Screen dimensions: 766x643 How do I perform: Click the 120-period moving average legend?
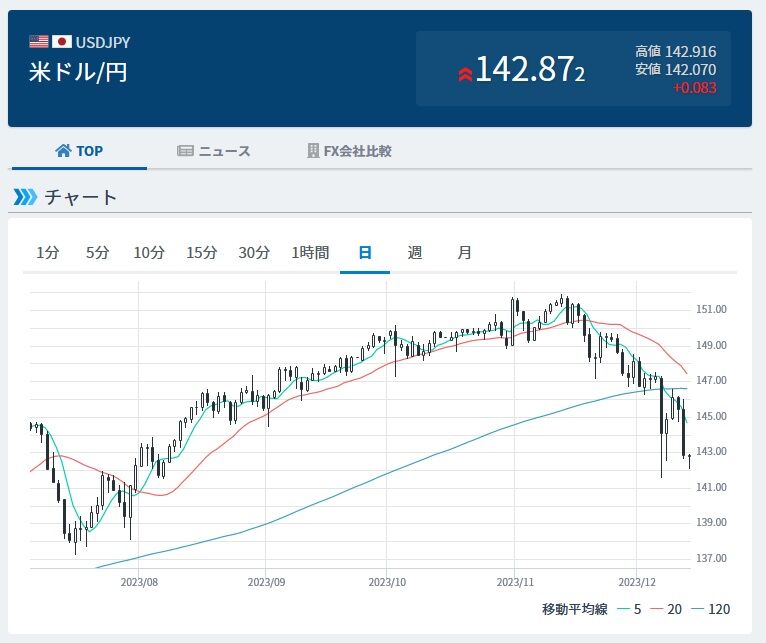pos(712,609)
